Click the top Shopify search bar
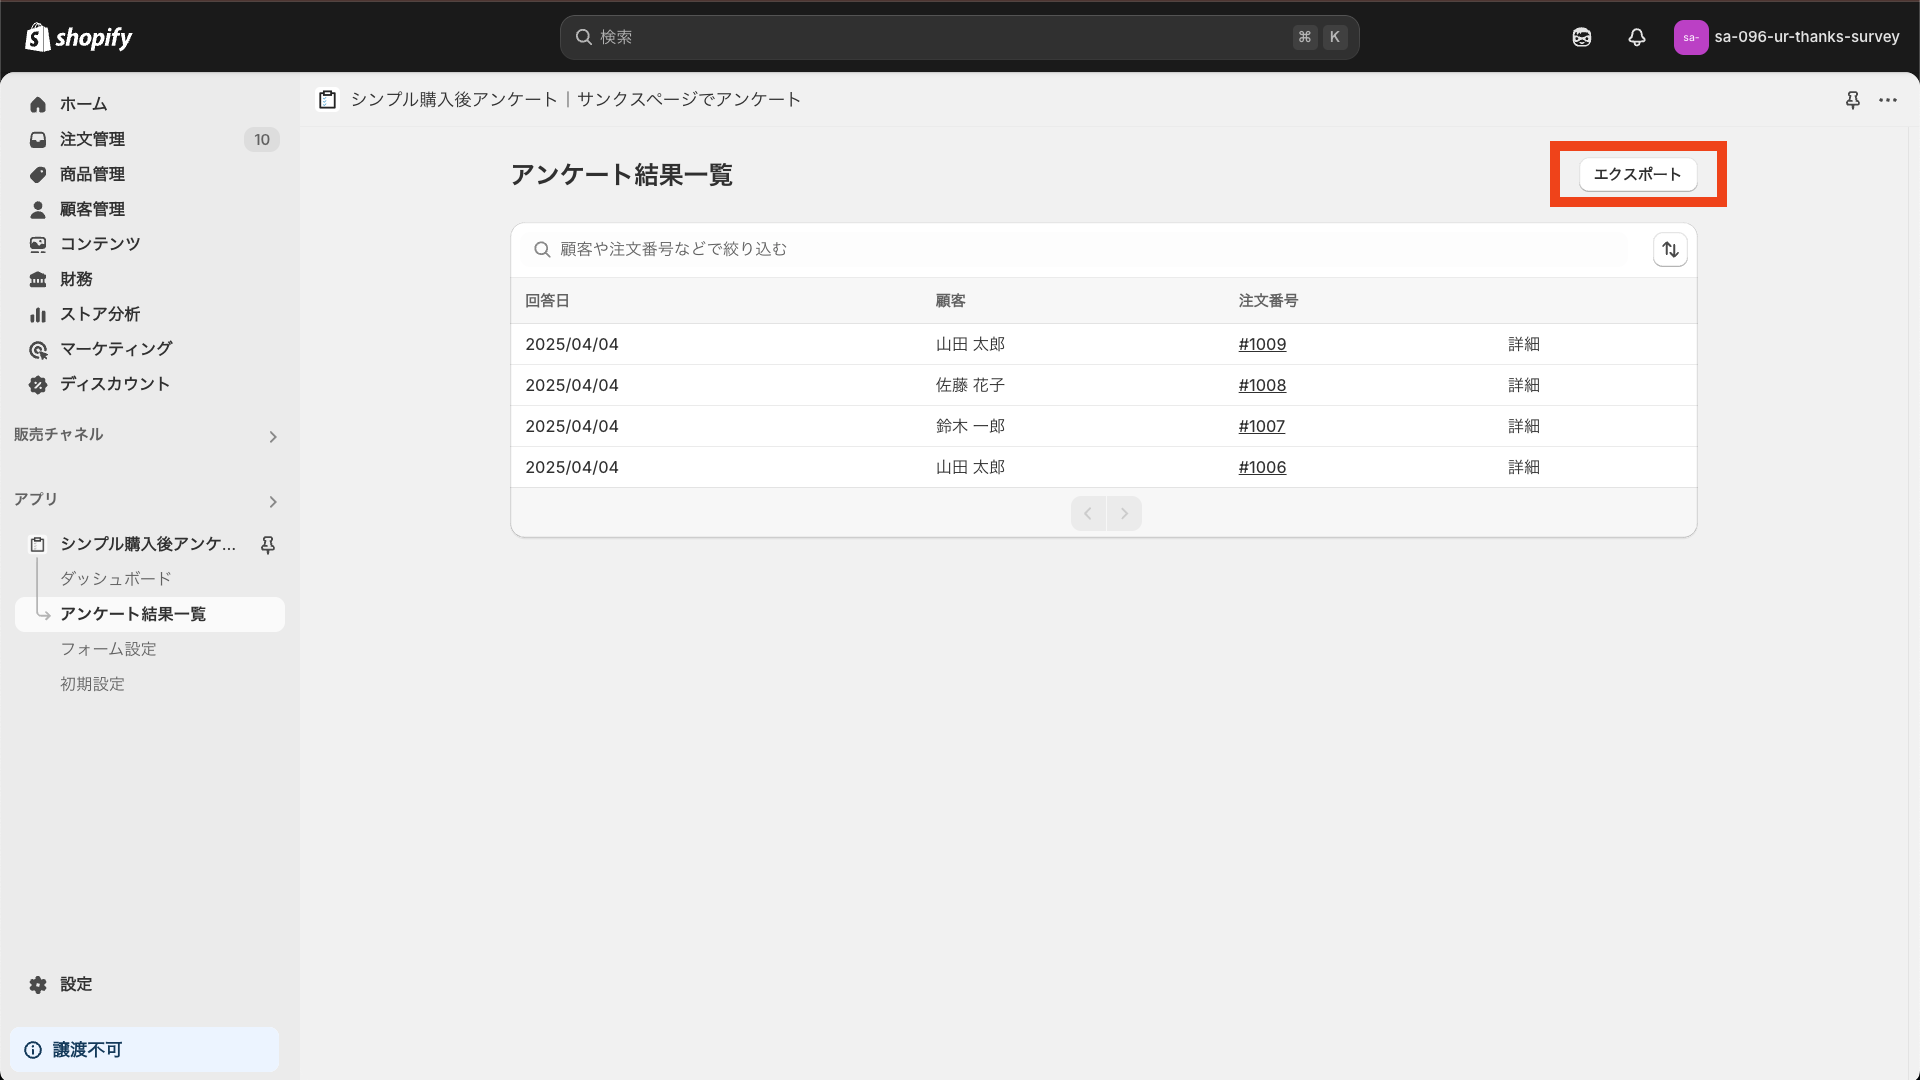 958,37
